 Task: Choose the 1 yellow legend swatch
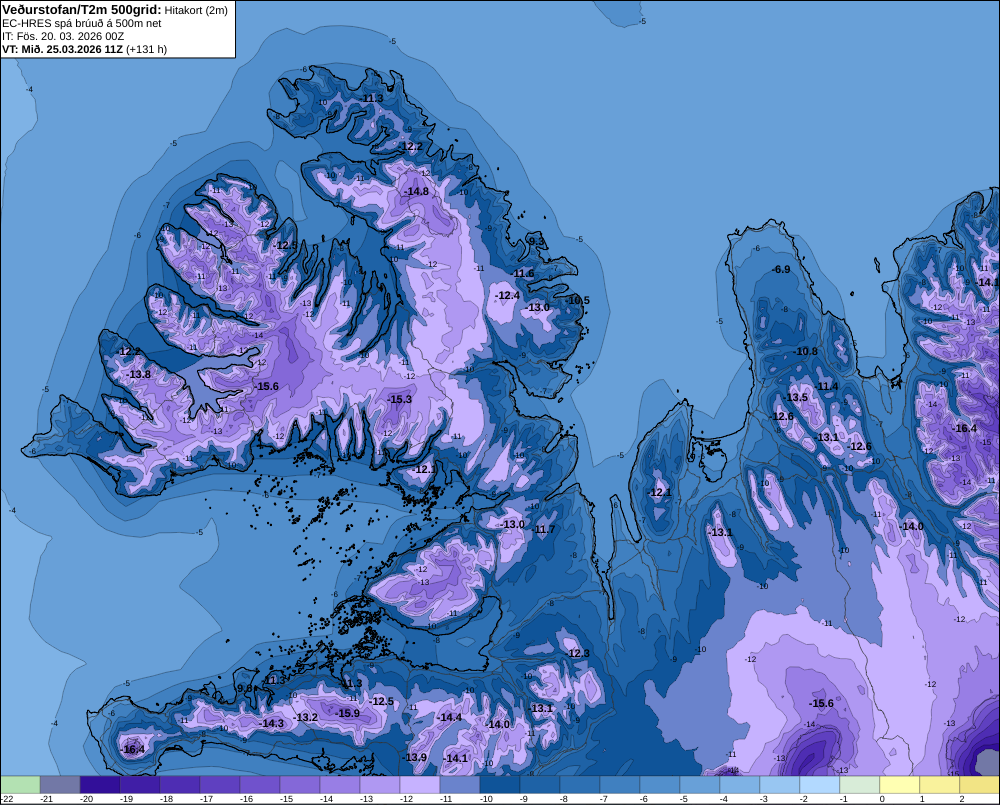click(x=939, y=785)
